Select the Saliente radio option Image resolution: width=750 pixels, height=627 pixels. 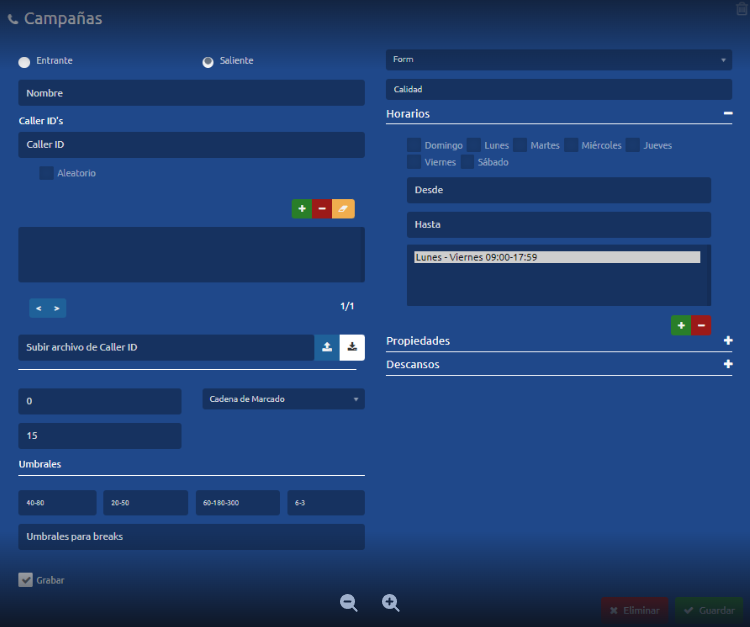click(x=208, y=62)
